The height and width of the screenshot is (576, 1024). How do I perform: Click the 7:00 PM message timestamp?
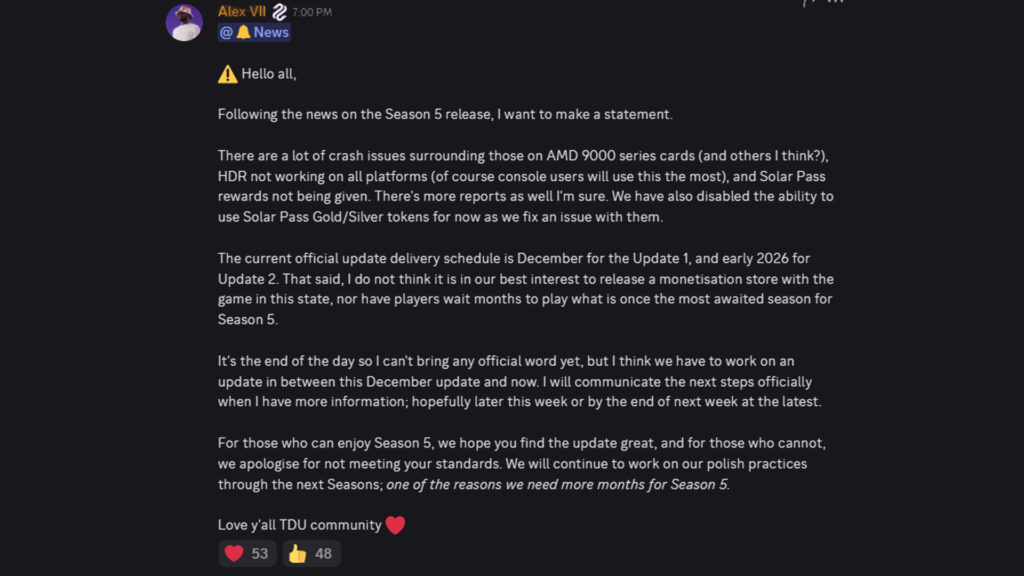312,13
